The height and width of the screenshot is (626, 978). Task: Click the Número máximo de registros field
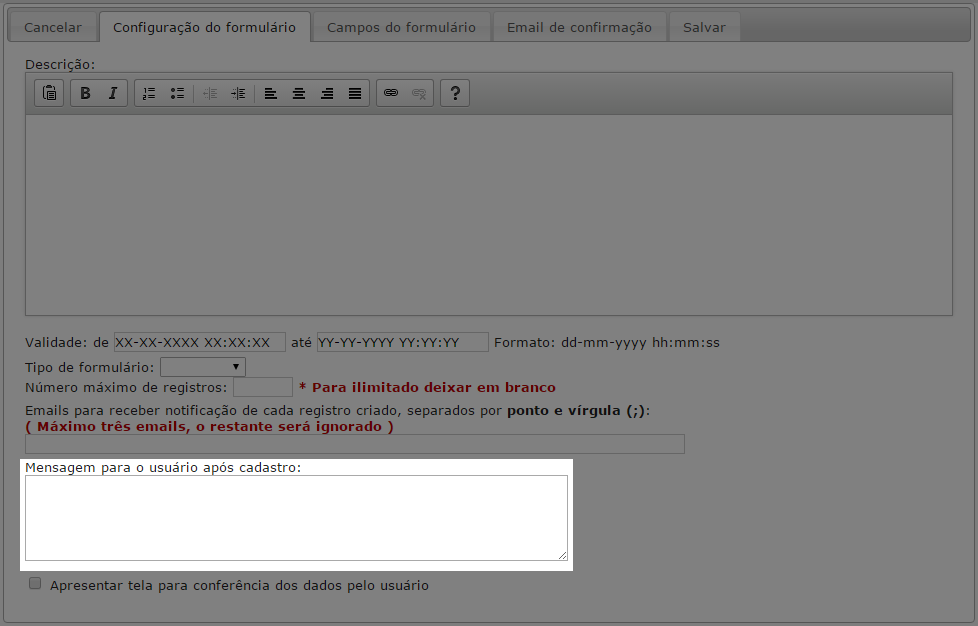point(263,387)
